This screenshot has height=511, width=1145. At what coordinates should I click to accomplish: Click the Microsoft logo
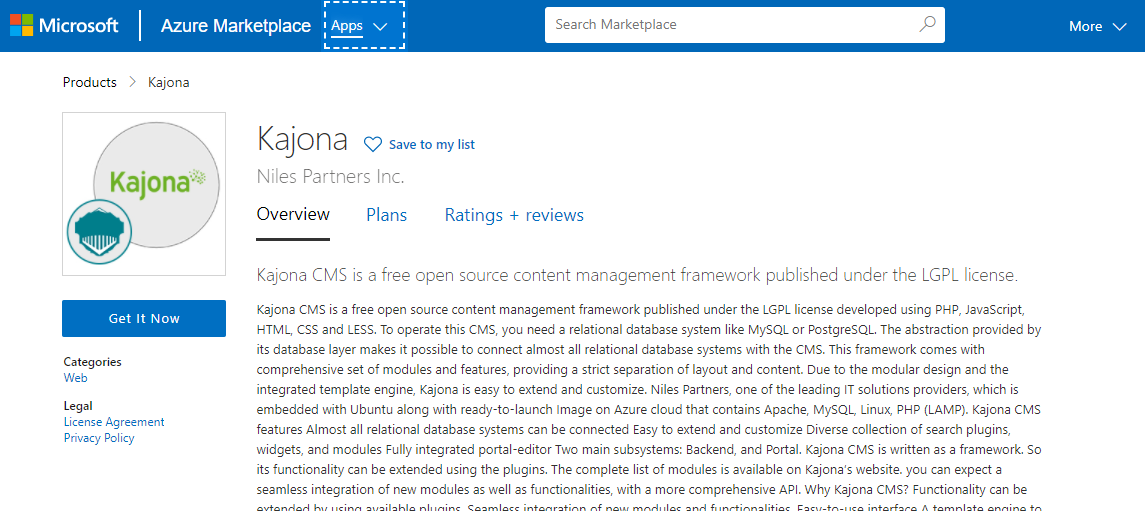64,26
